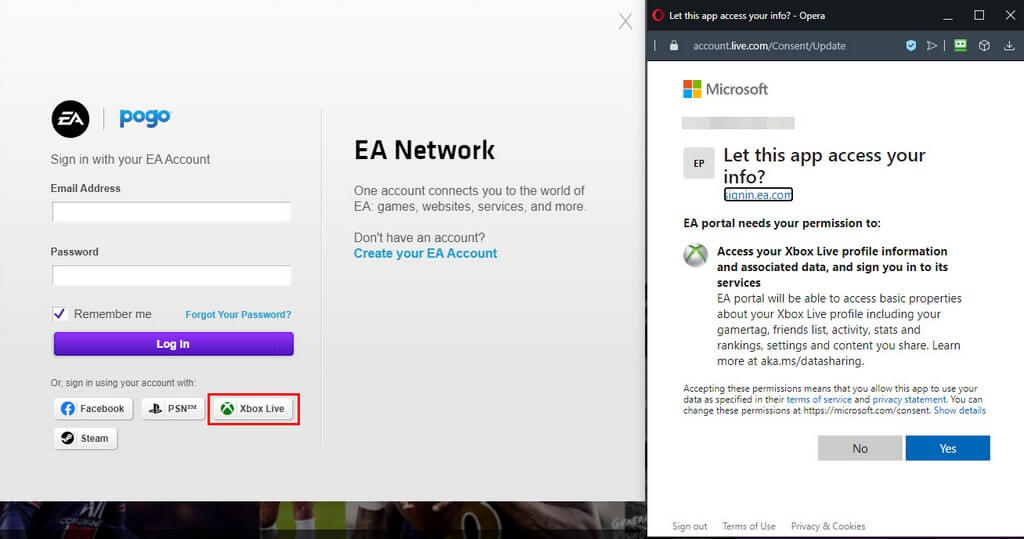Minimize the Opera consent window
Viewport: 1024px width, 539px height.
948,16
